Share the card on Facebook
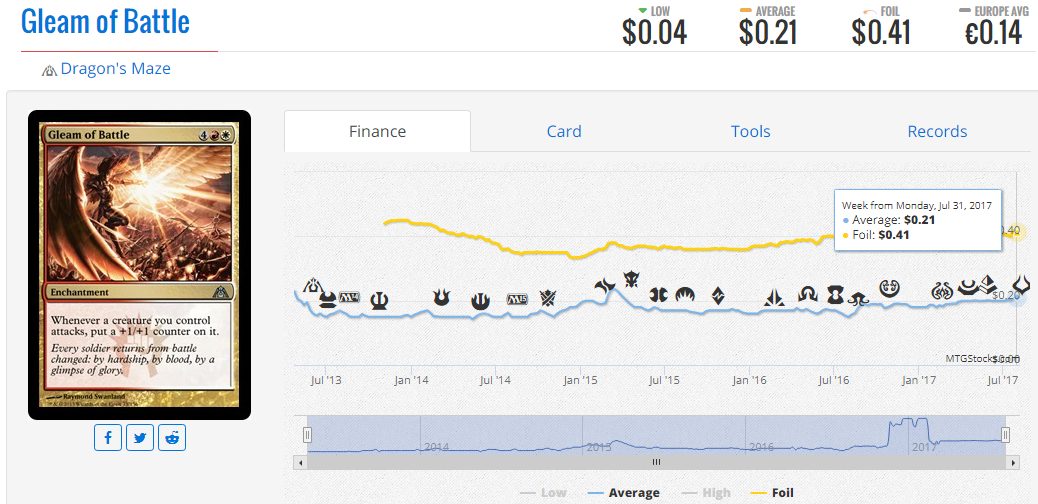Viewport: 1038px width, 504px height. point(108,438)
